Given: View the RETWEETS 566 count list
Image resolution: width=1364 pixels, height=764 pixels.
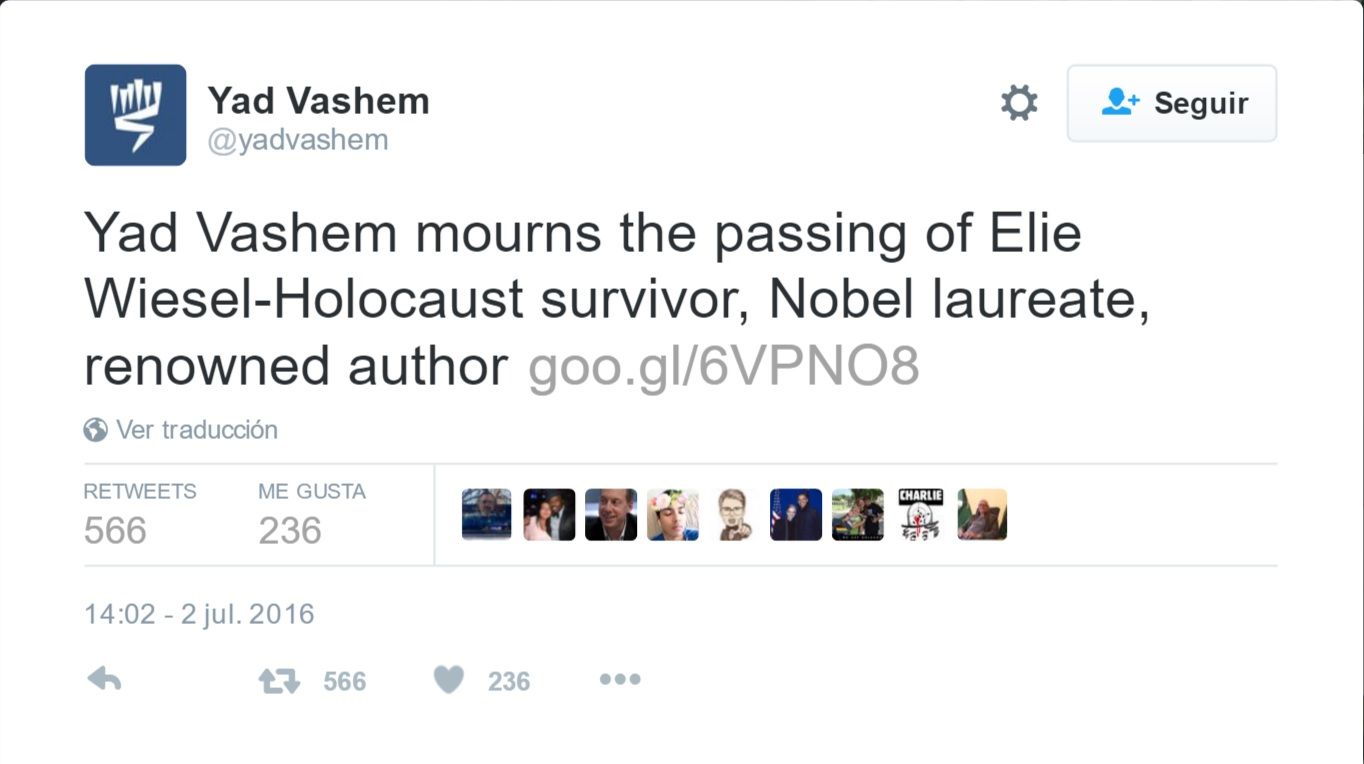Looking at the screenshot, I should (139, 516).
